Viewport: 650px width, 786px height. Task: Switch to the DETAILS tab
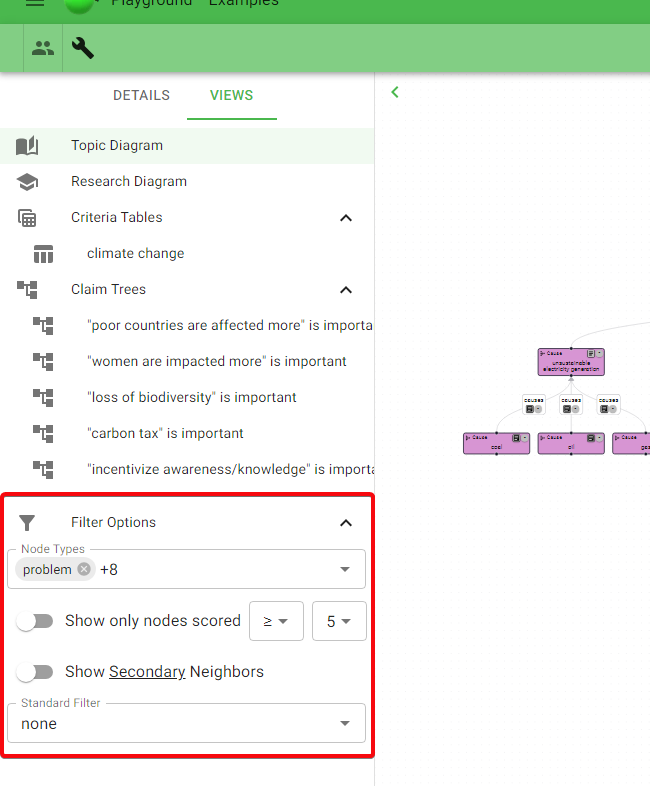tap(141, 95)
